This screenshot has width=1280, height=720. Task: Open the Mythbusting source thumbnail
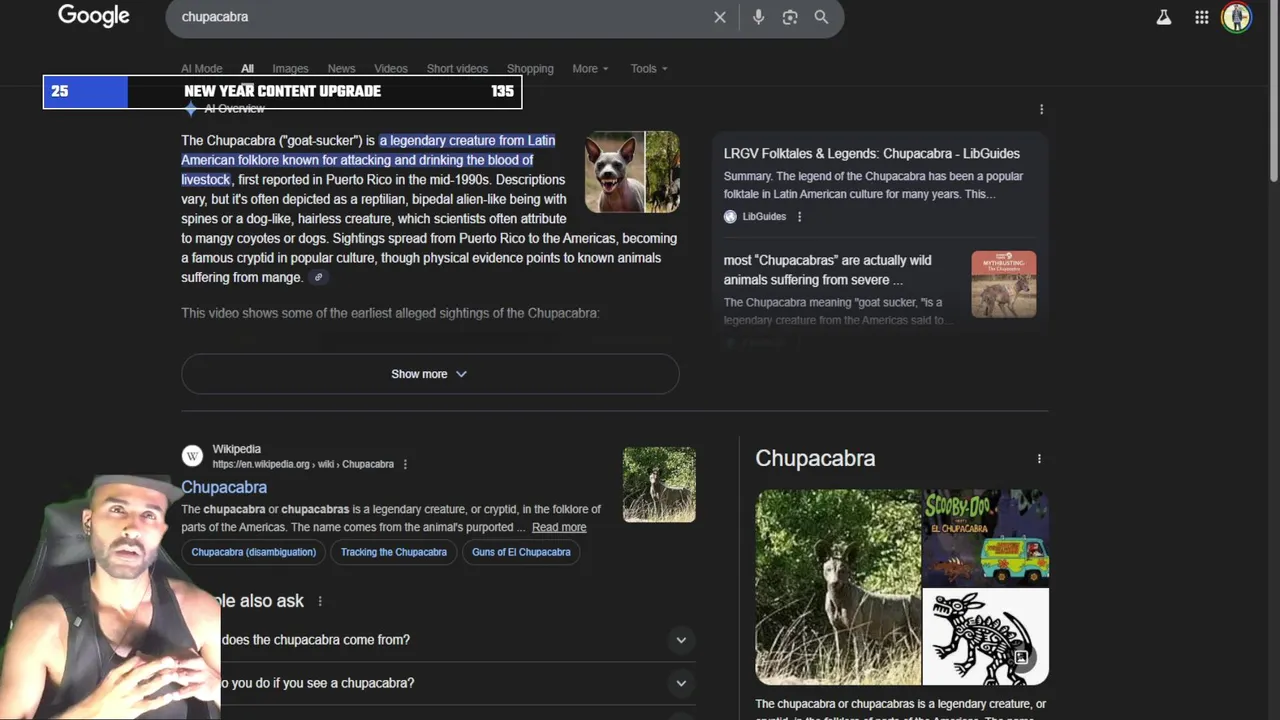(1004, 284)
